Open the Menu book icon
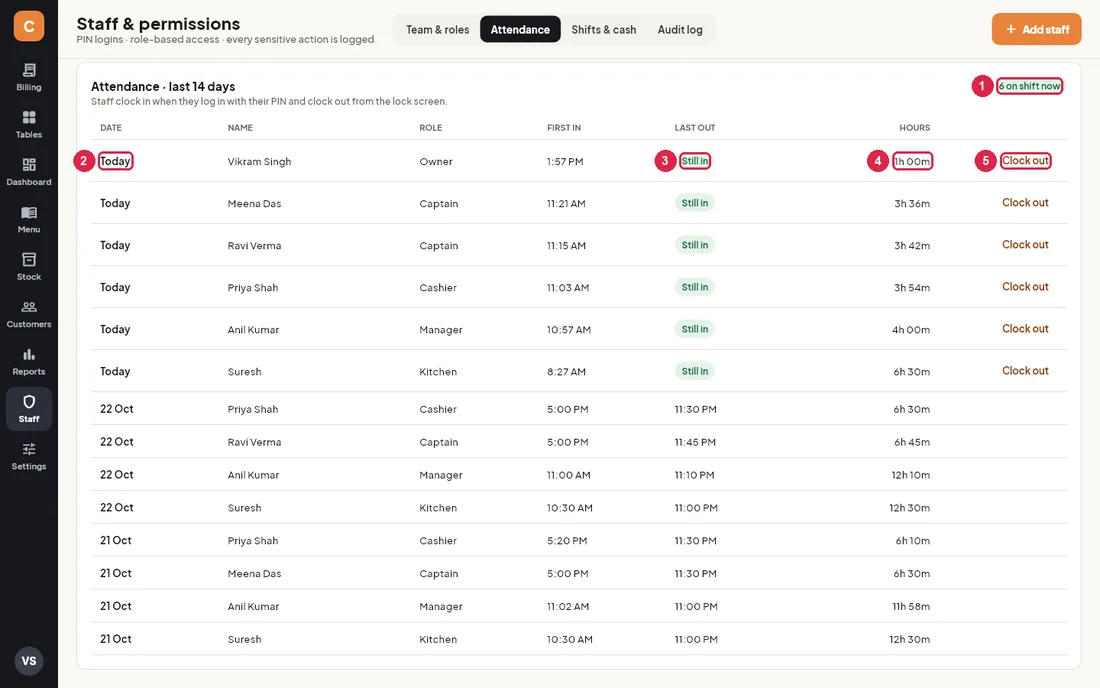 (29, 213)
